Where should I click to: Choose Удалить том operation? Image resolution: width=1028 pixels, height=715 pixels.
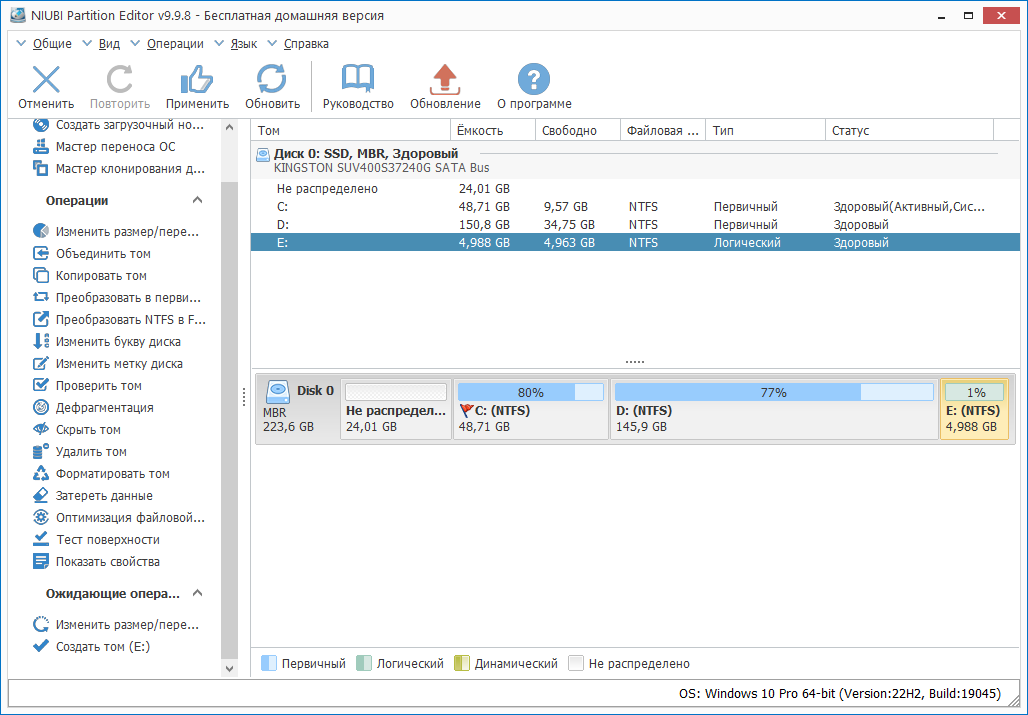point(79,452)
